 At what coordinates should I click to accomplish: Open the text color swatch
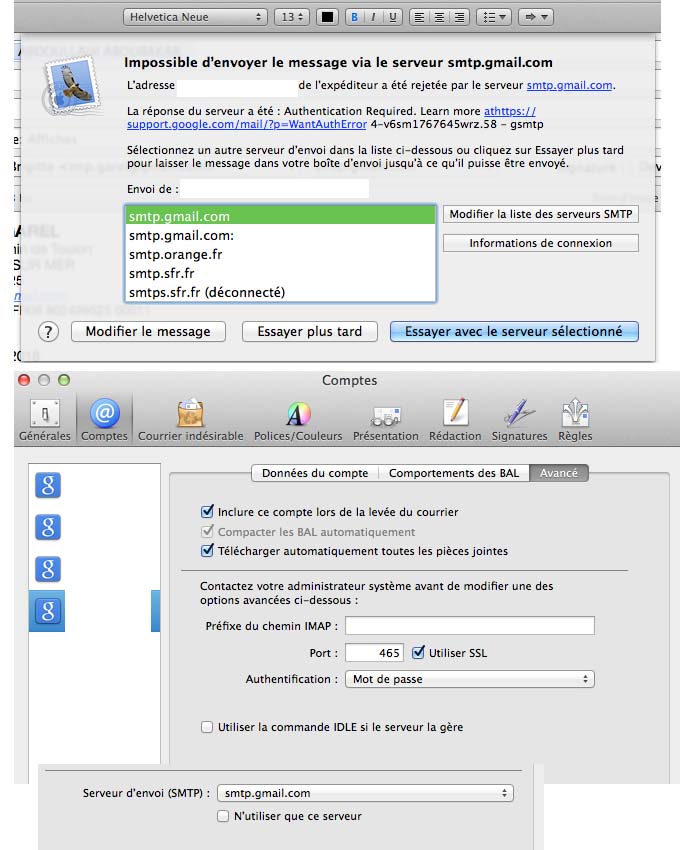click(326, 17)
